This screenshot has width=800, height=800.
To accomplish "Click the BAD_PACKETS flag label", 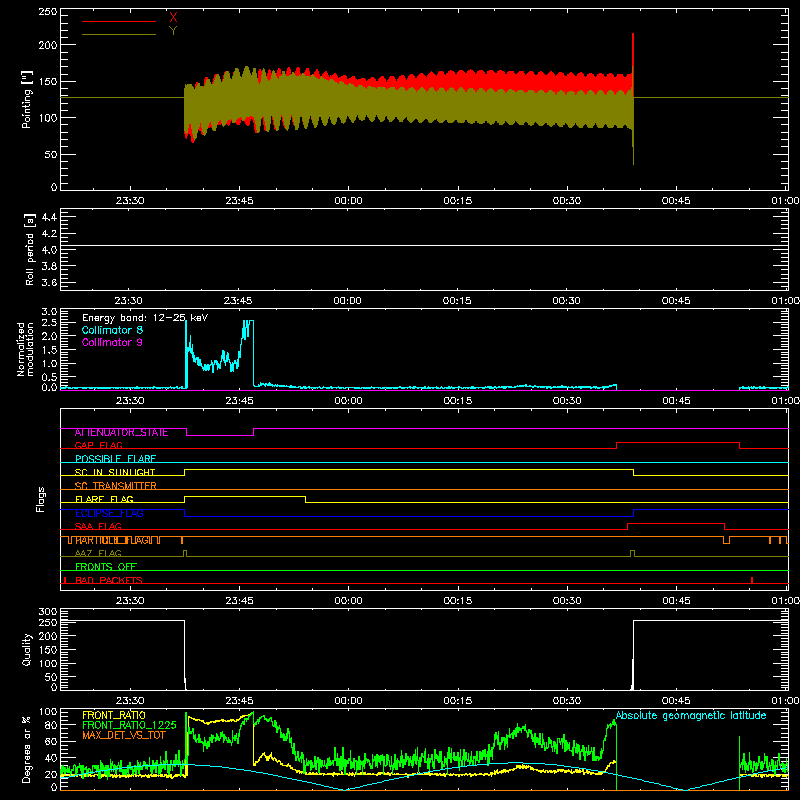I will (x=109, y=580).
